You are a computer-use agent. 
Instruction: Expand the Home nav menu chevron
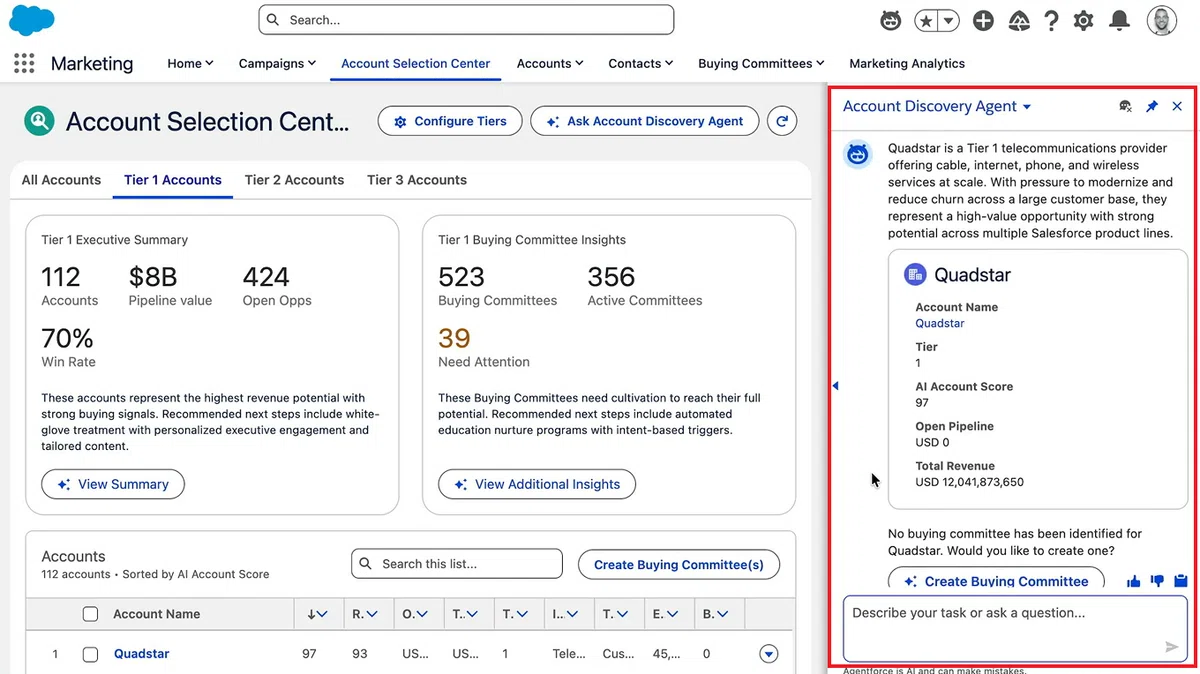(209, 63)
